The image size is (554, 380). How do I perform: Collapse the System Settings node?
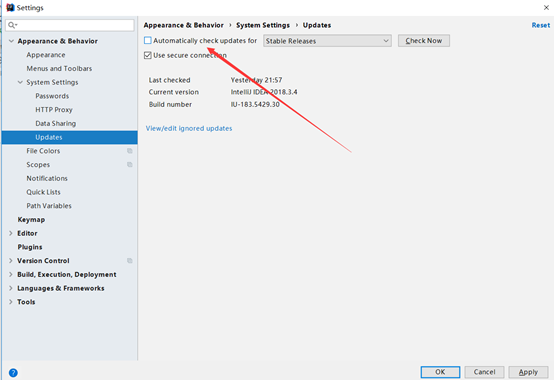point(20,82)
